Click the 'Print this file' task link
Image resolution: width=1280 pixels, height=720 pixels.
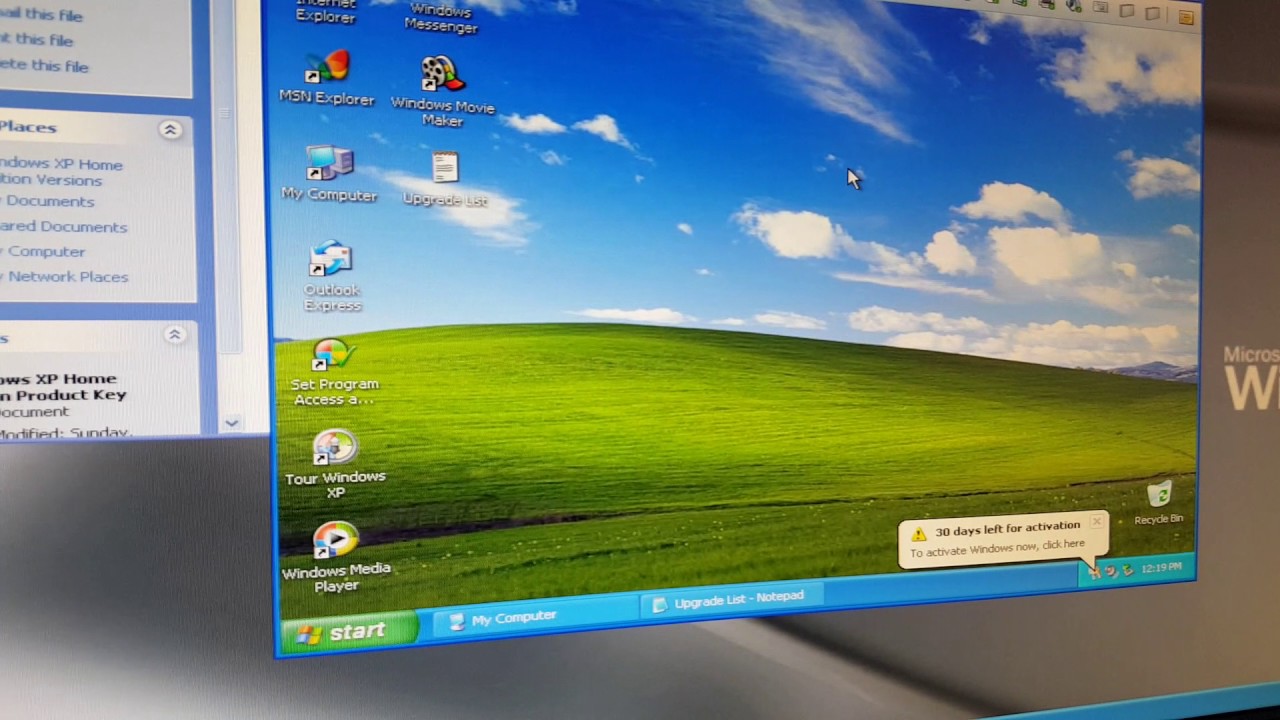36,40
